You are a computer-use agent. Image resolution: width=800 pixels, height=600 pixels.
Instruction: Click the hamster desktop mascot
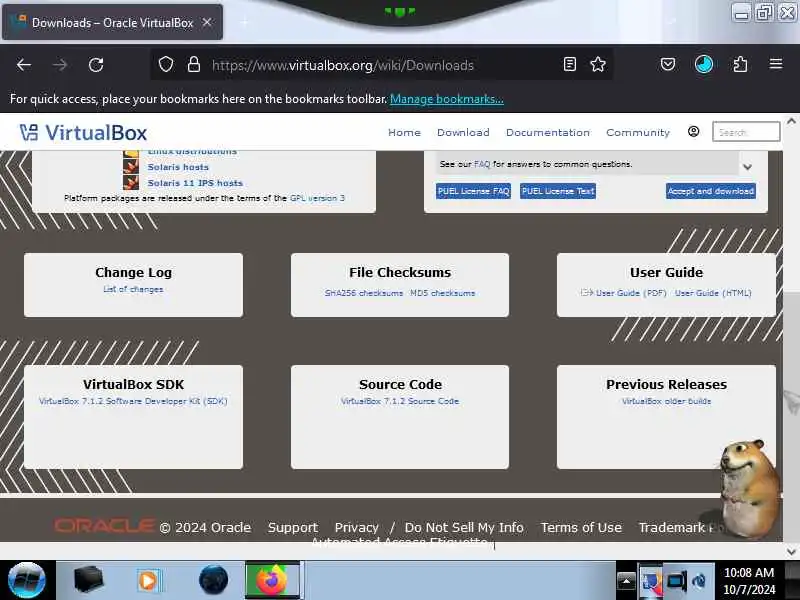[x=748, y=487]
